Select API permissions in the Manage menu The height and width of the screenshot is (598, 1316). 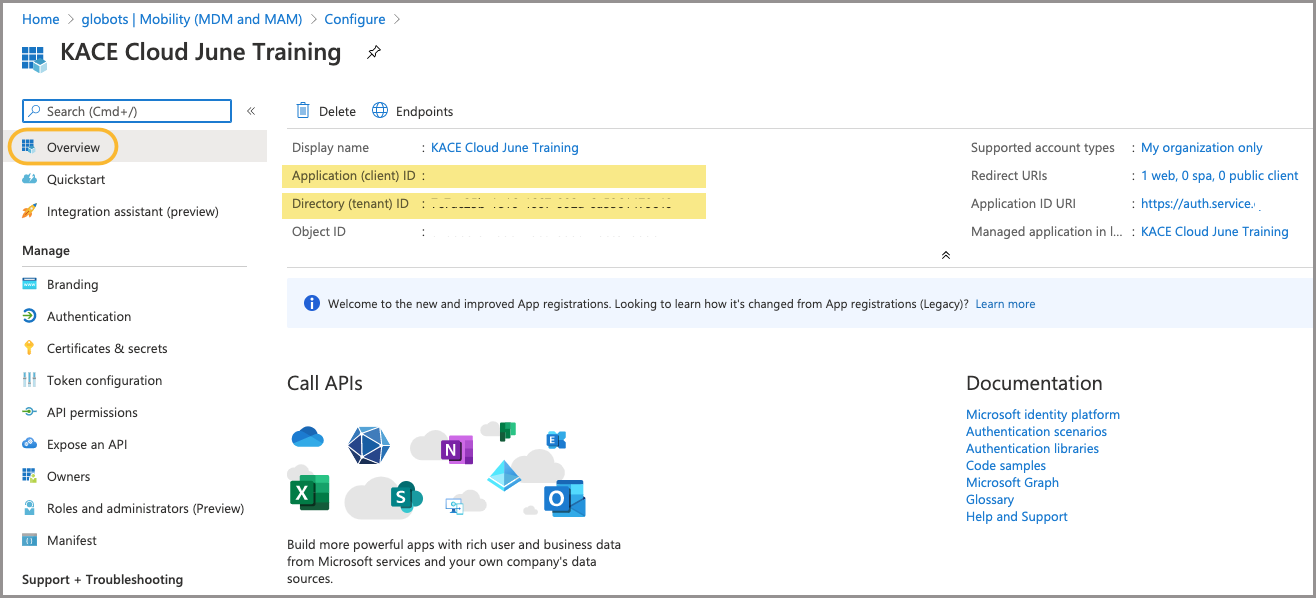click(x=92, y=412)
